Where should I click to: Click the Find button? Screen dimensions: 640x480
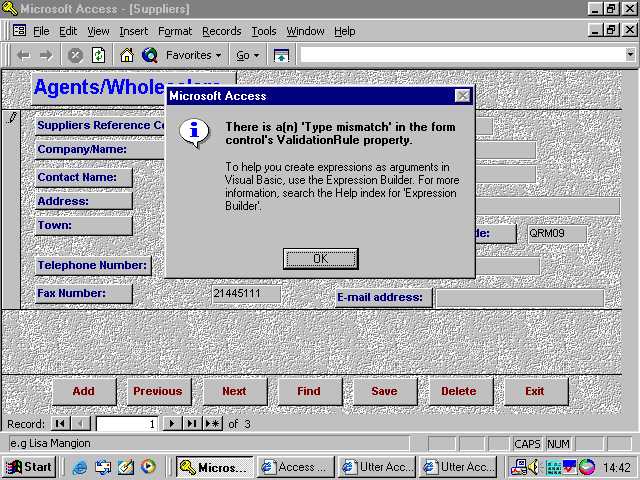tap(309, 391)
